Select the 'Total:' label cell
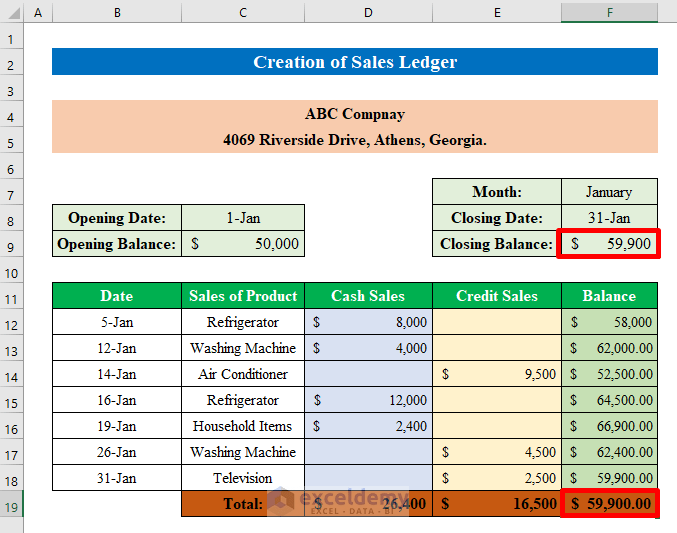This screenshot has height=533, width=677. point(243,504)
